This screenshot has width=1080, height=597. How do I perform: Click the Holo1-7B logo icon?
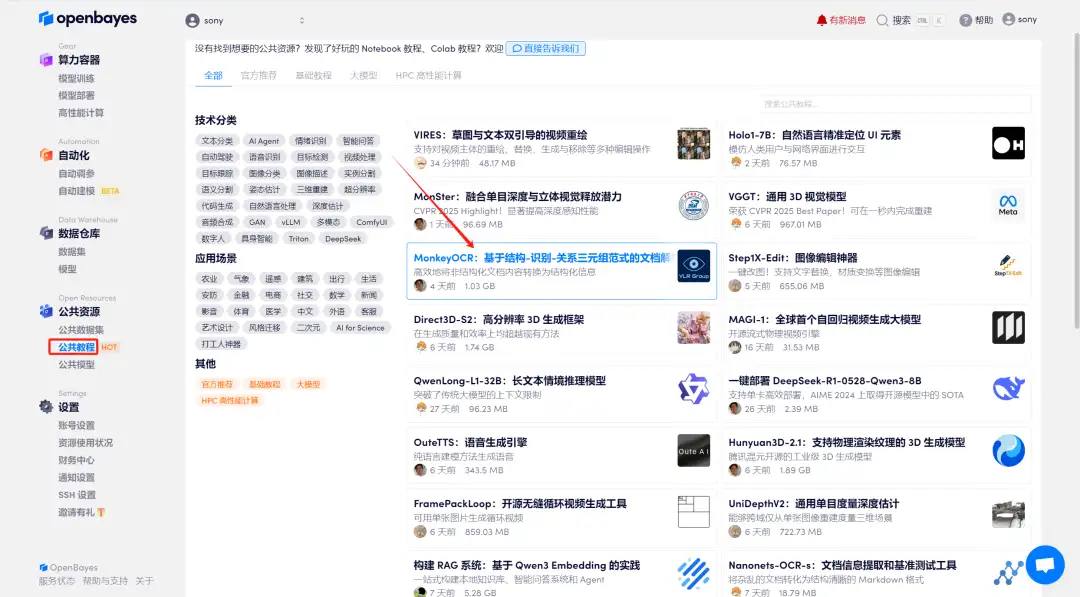pos(1008,143)
